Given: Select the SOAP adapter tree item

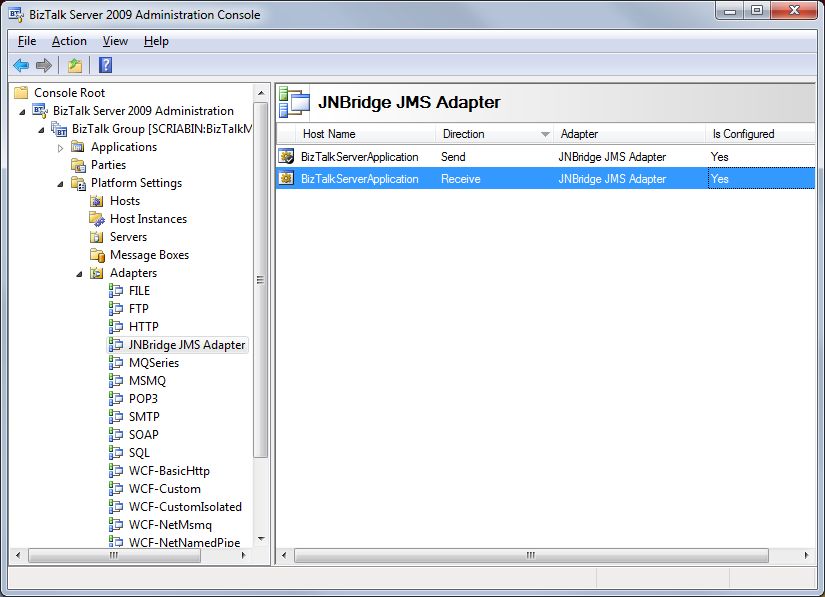Looking at the screenshot, I should [144, 435].
